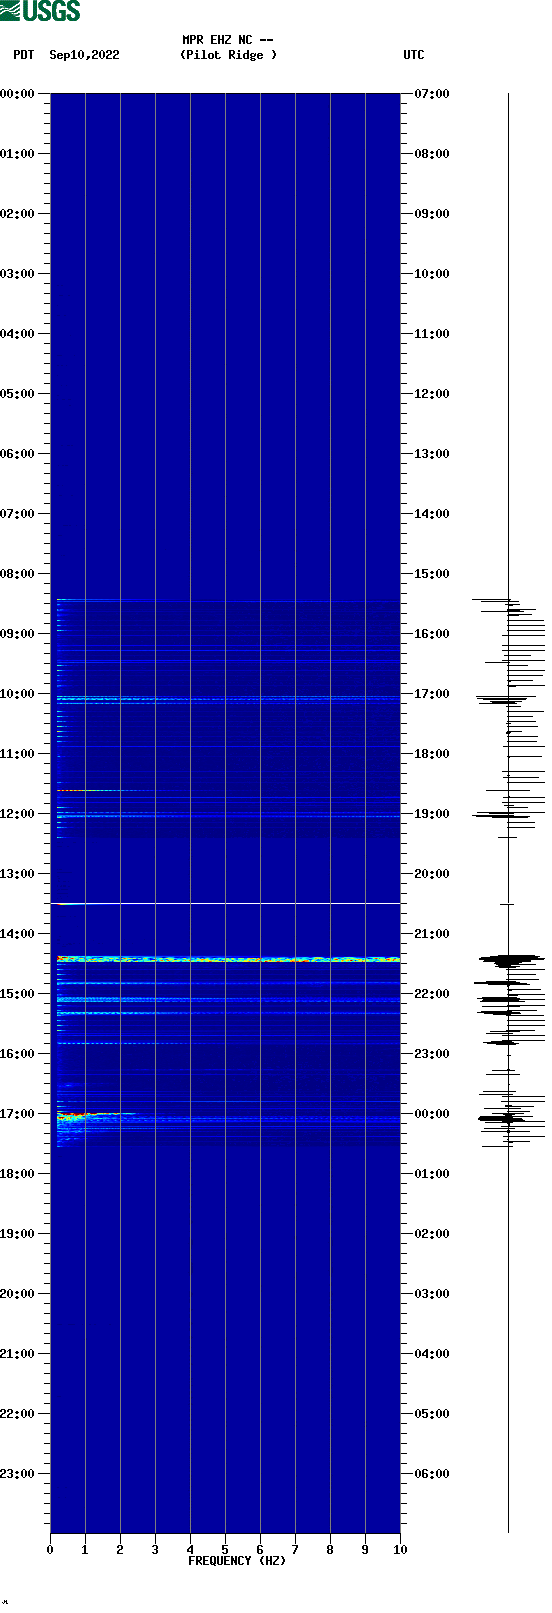552x1613 pixels.
Task: Click the 07:00 UTC time label
Action: (x=432, y=94)
